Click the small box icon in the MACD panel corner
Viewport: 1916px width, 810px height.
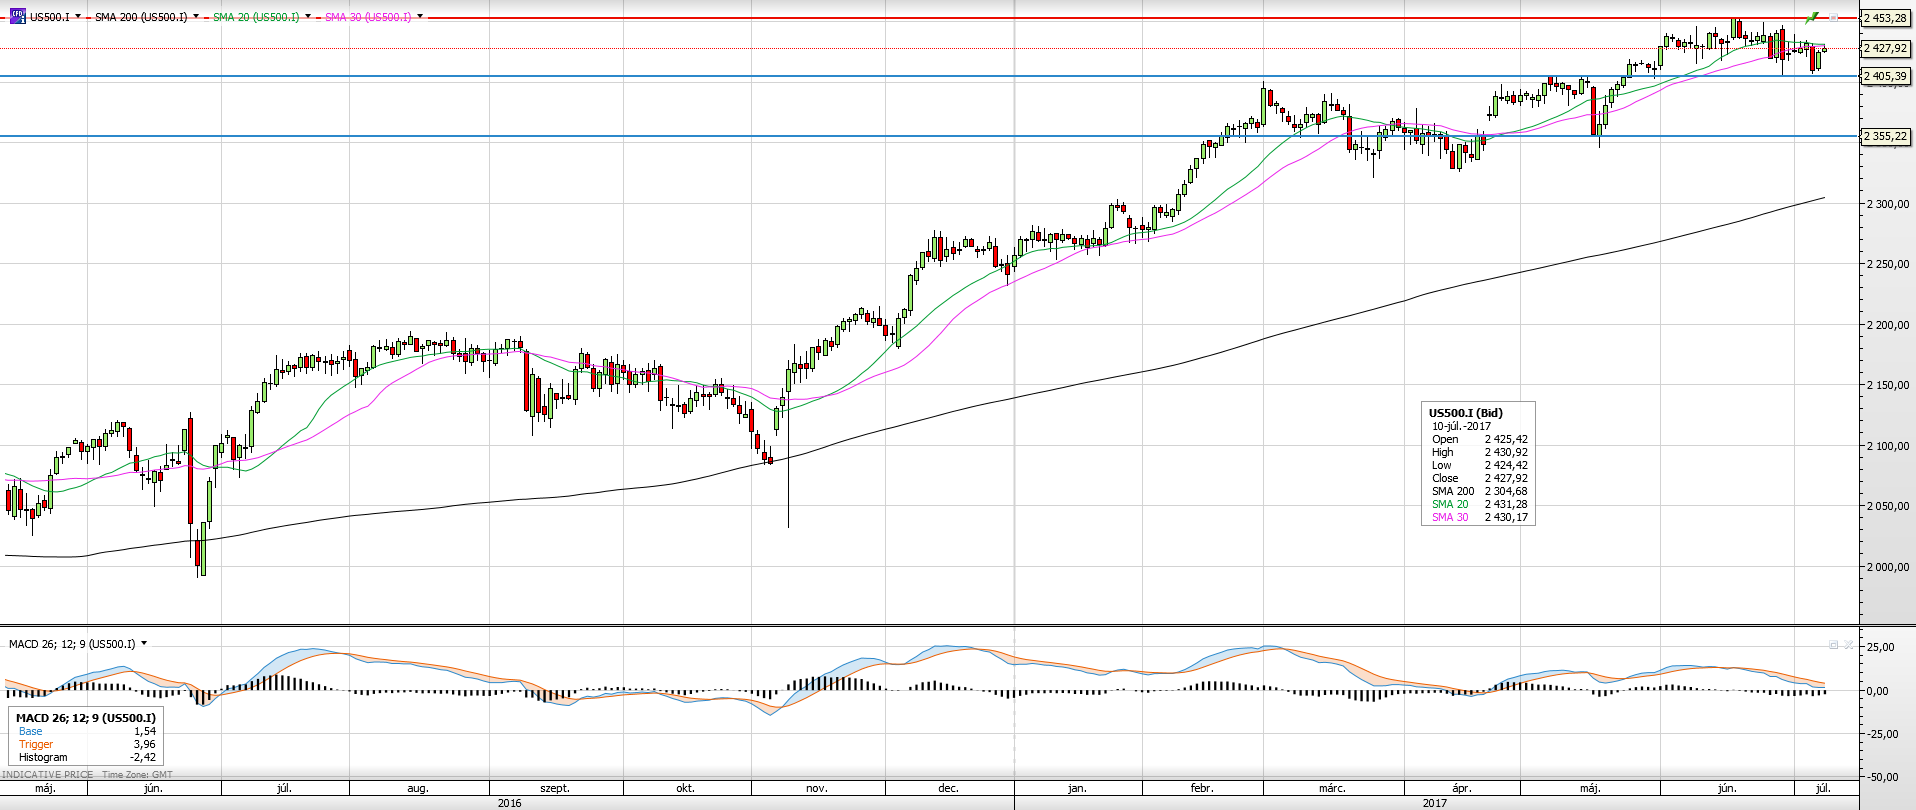click(x=1833, y=645)
